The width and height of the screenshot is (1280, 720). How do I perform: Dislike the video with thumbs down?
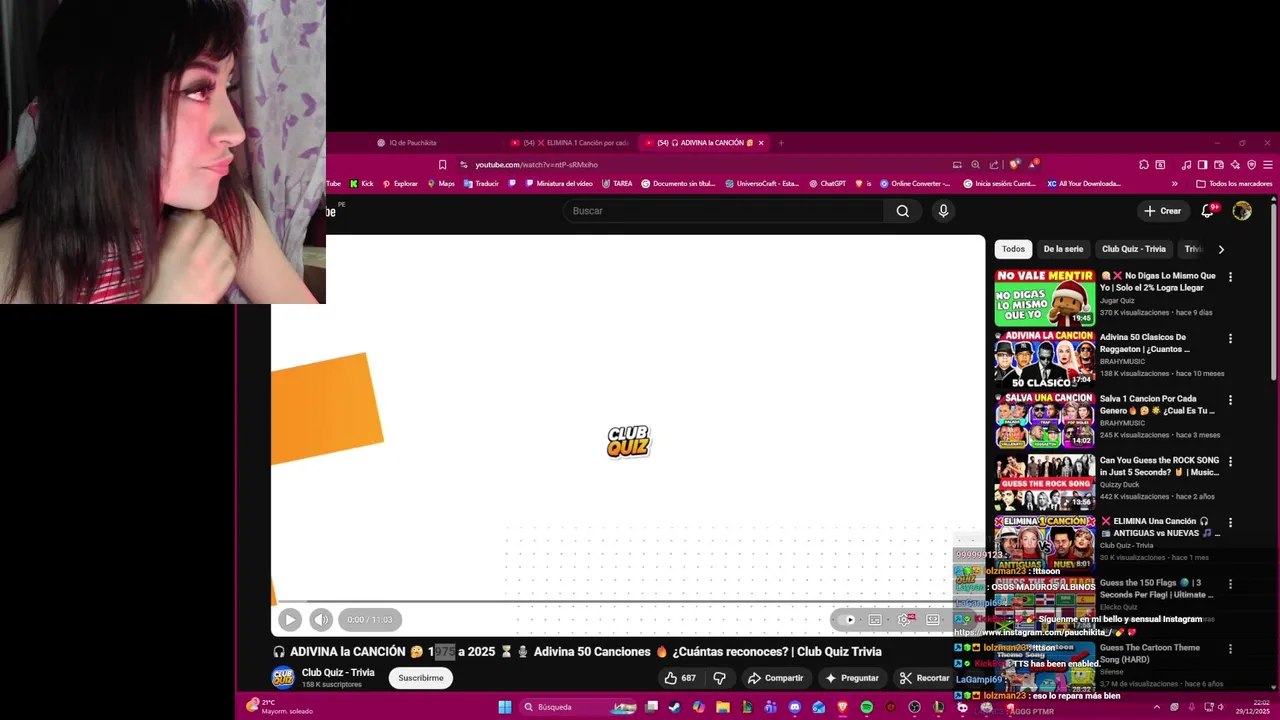click(x=719, y=678)
